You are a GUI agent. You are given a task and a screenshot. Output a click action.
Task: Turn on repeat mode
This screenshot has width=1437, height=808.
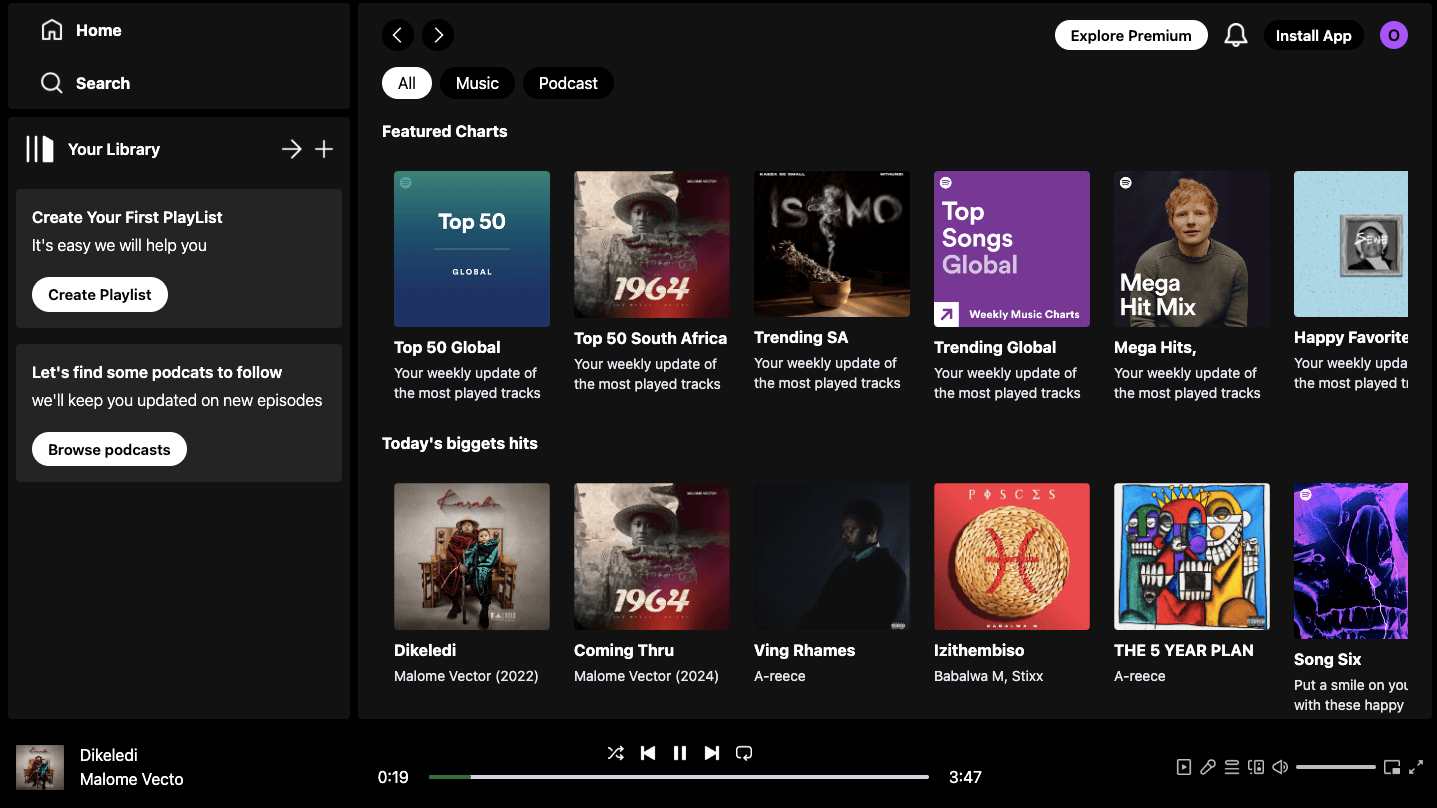click(x=744, y=753)
